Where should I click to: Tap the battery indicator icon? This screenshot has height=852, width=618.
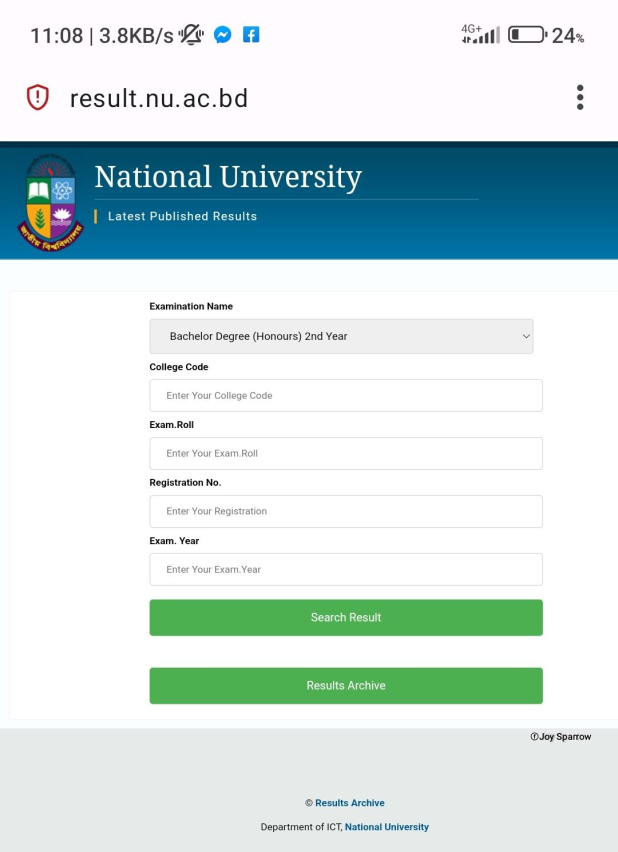point(527,36)
